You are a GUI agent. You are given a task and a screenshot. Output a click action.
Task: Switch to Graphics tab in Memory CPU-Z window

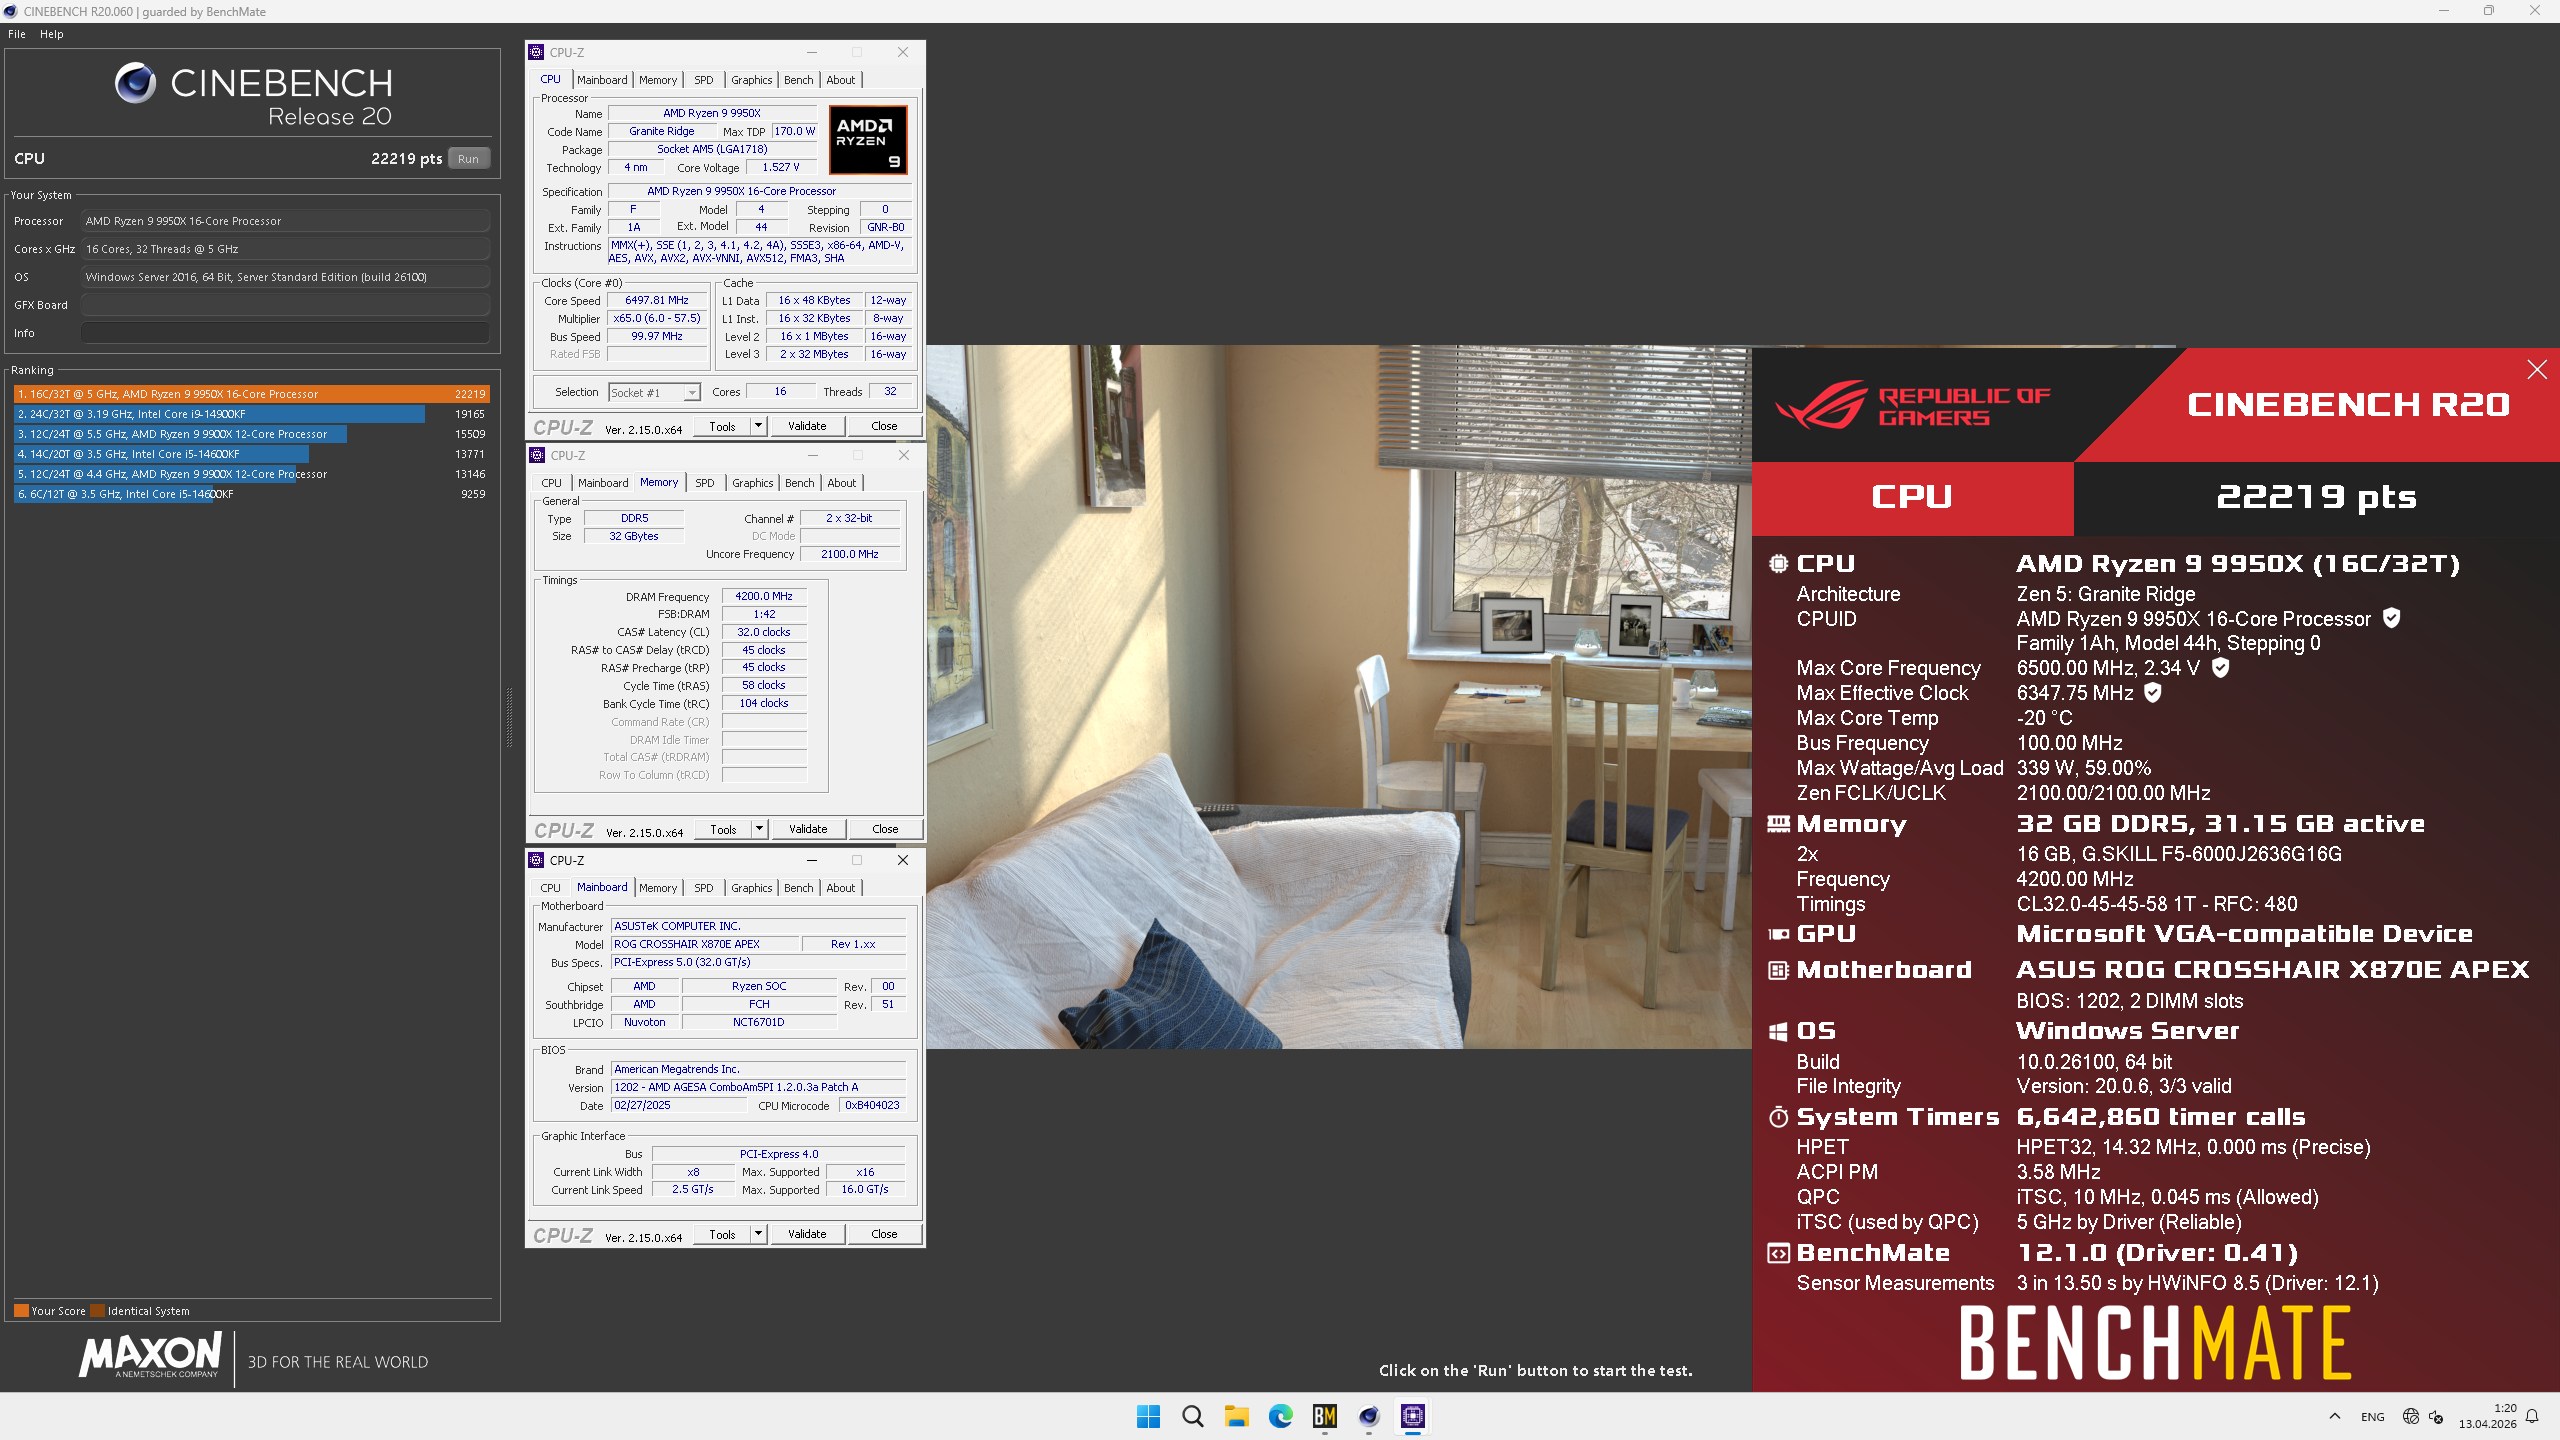click(x=753, y=483)
